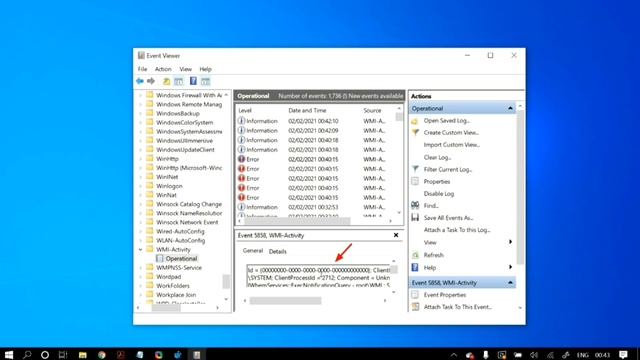640x360 pixels.
Task: Click the Create Custom View funnel icon
Action: tap(415, 133)
